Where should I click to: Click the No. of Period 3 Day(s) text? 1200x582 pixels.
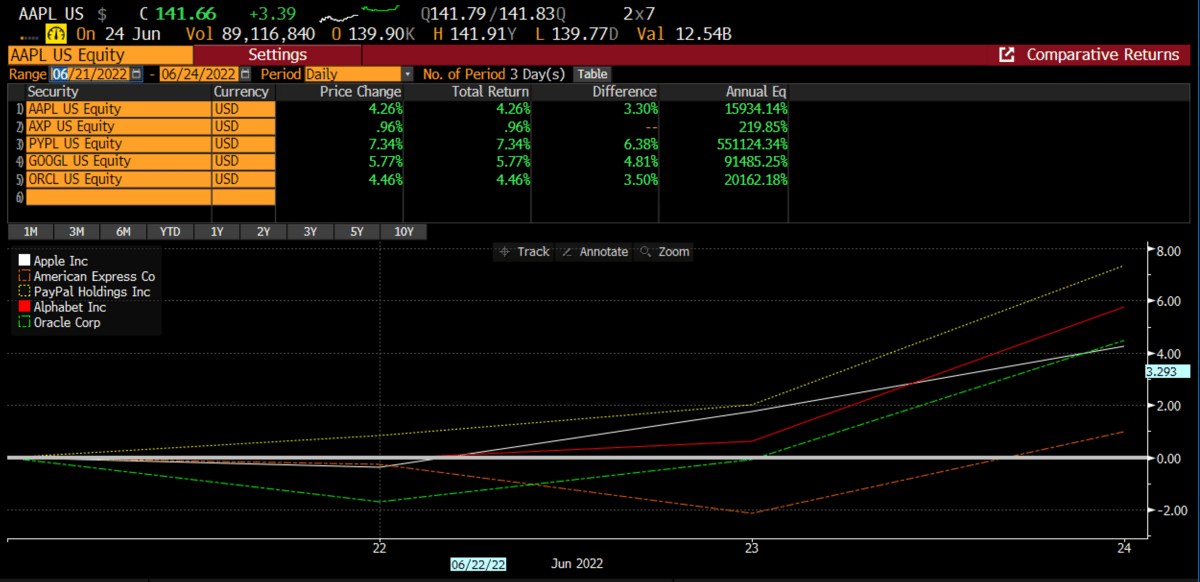(x=494, y=74)
